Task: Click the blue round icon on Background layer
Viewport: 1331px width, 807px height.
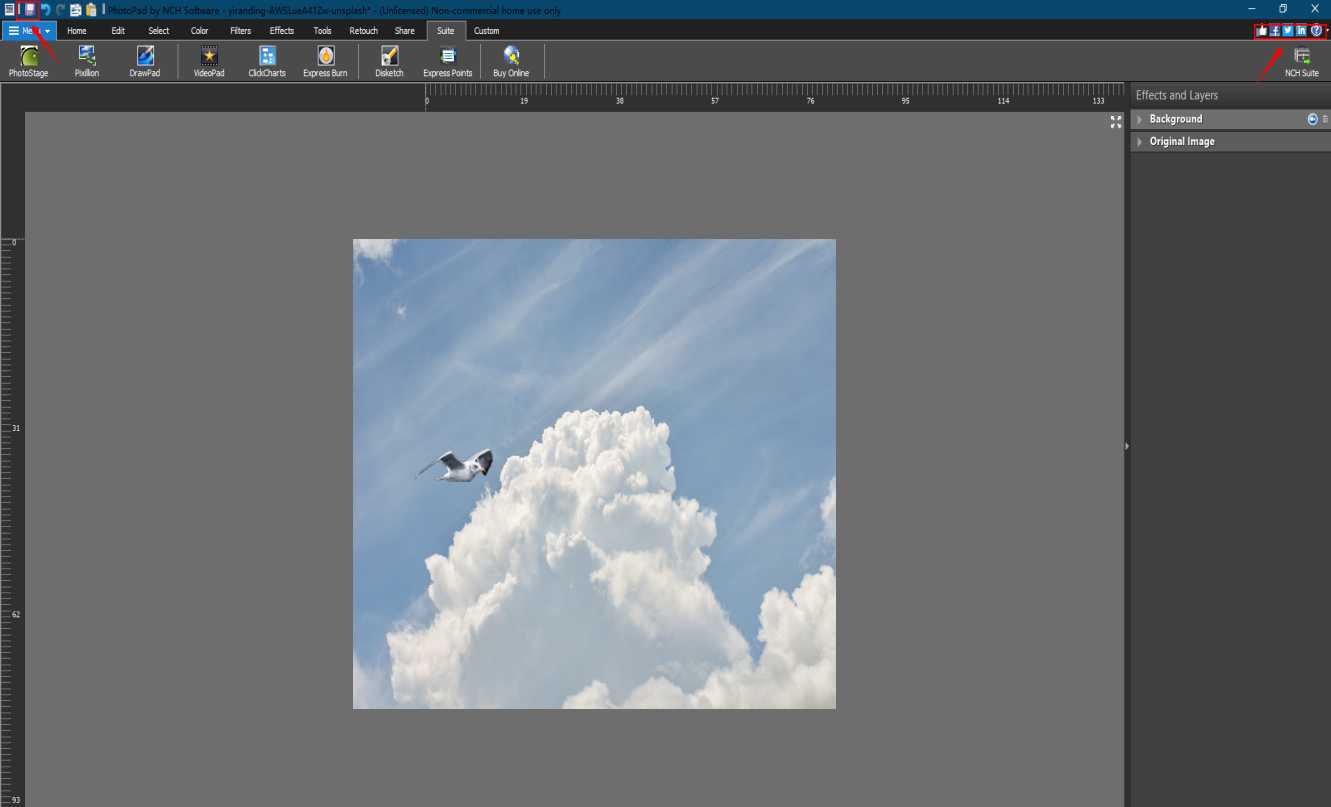Action: coord(1312,119)
